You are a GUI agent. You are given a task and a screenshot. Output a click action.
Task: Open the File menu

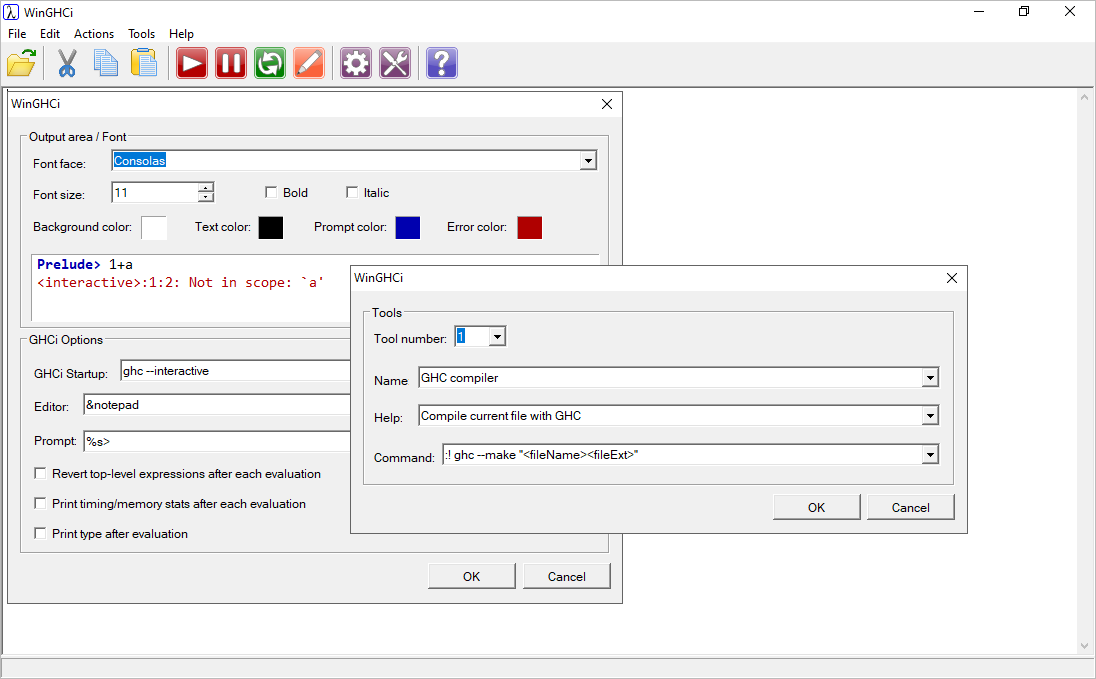[x=17, y=34]
